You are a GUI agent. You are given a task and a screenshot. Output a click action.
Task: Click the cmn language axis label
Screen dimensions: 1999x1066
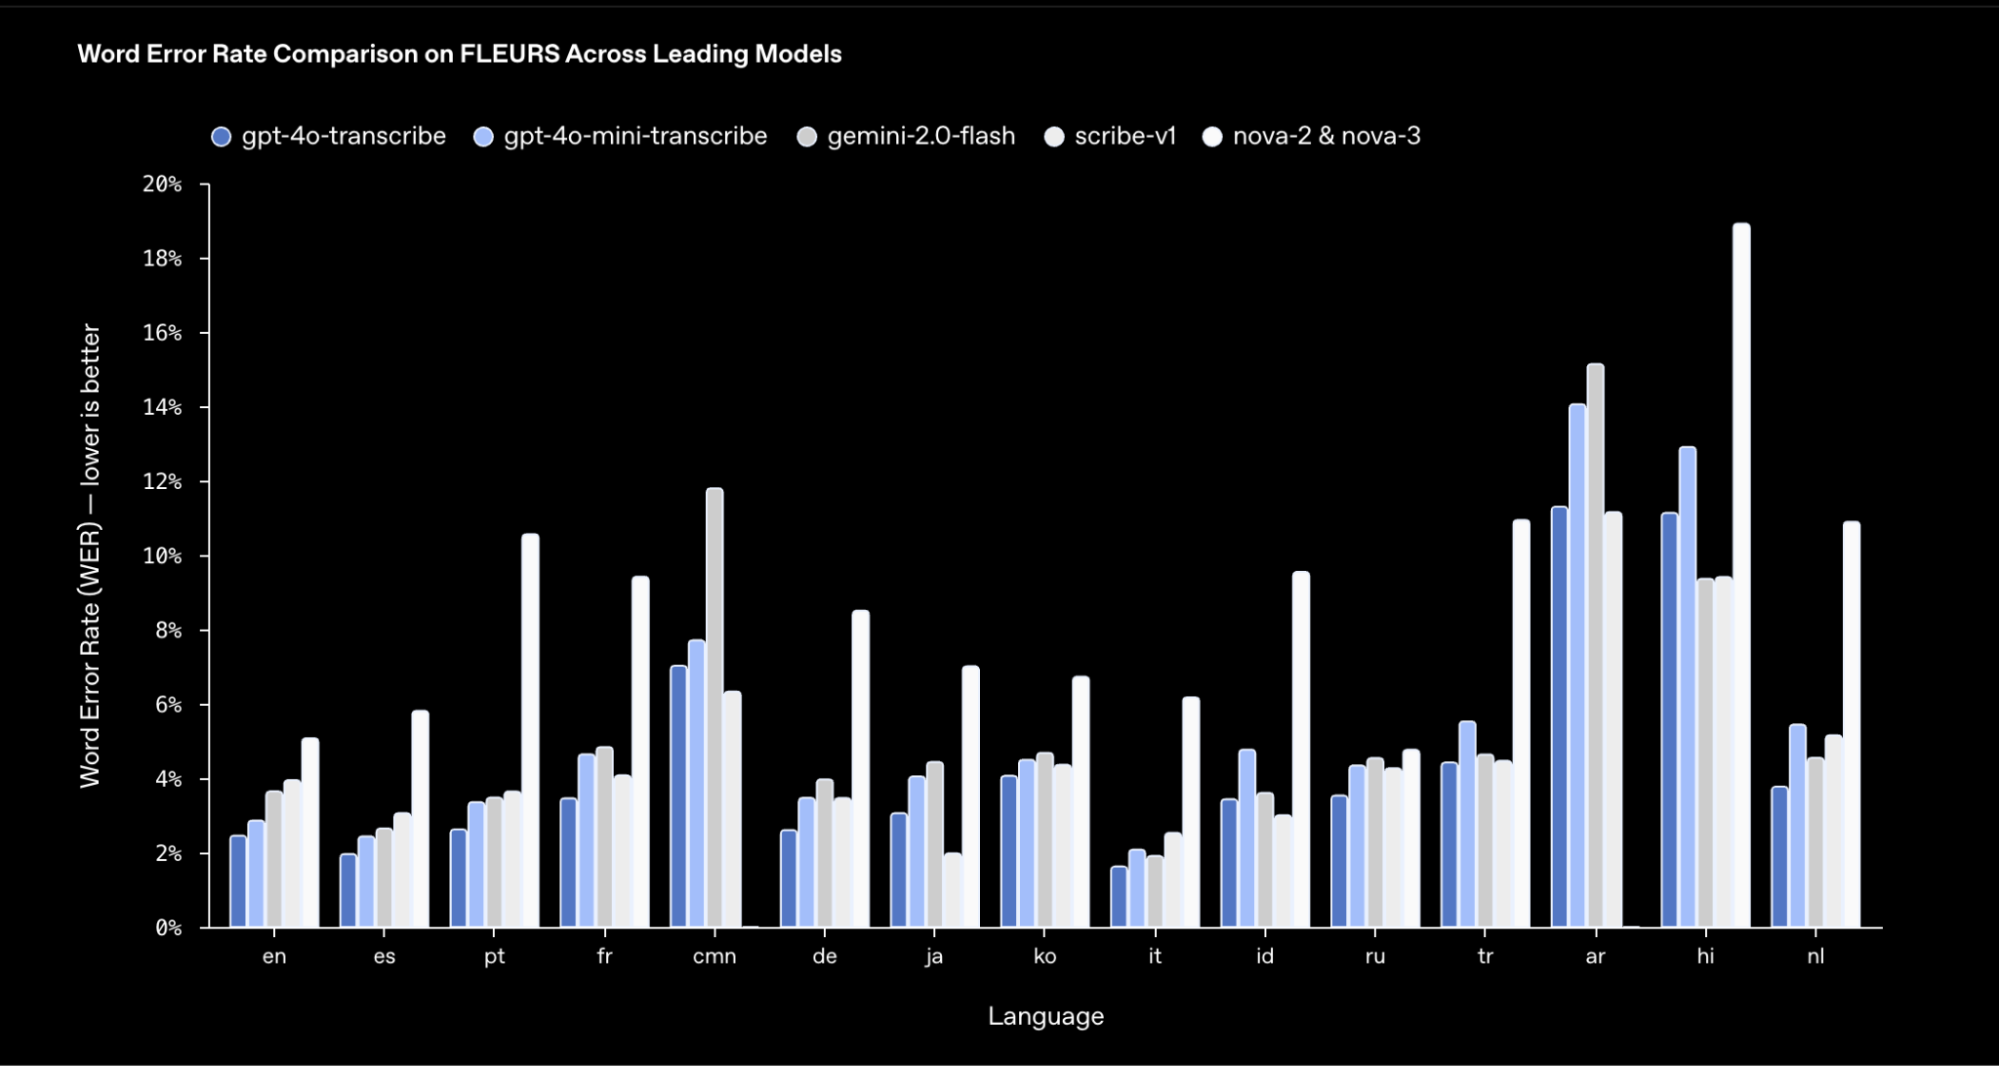click(714, 957)
